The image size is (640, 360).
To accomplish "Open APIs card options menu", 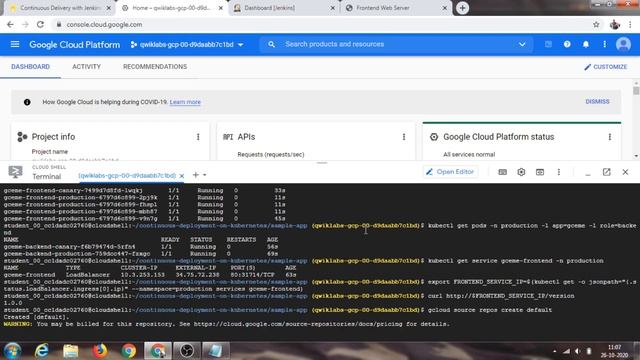I will coord(404,137).
